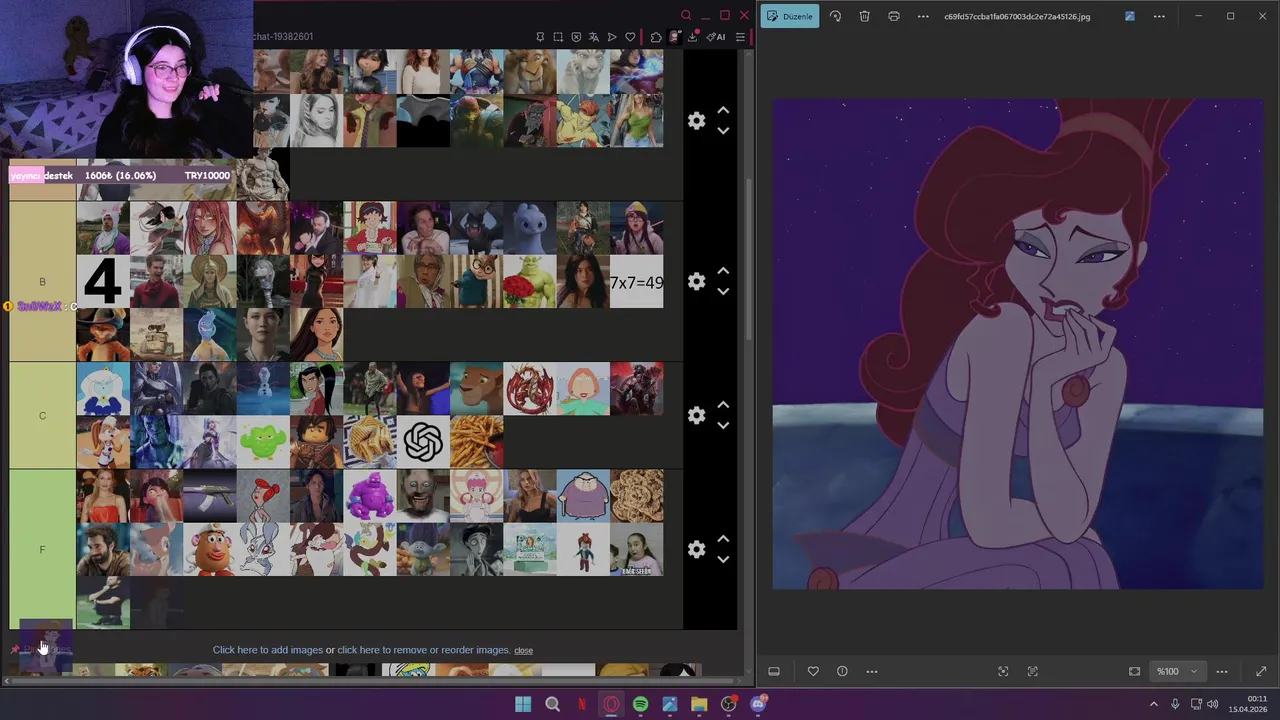Move the C tier row down
The width and height of the screenshot is (1280, 720).
coord(723,425)
